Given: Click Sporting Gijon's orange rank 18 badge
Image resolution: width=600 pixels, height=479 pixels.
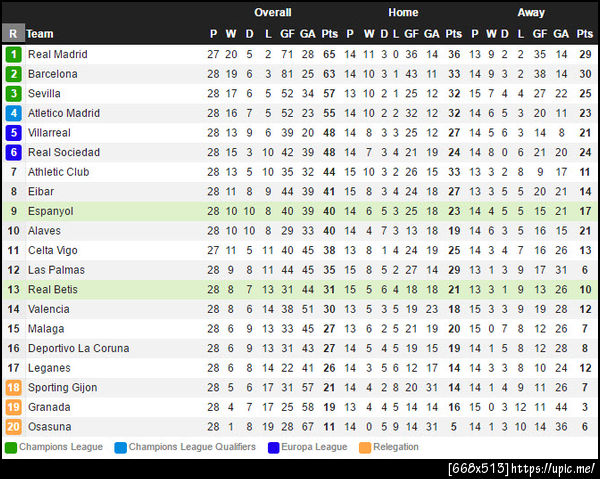Looking at the screenshot, I should pyautogui.click(x=13, y=388).
